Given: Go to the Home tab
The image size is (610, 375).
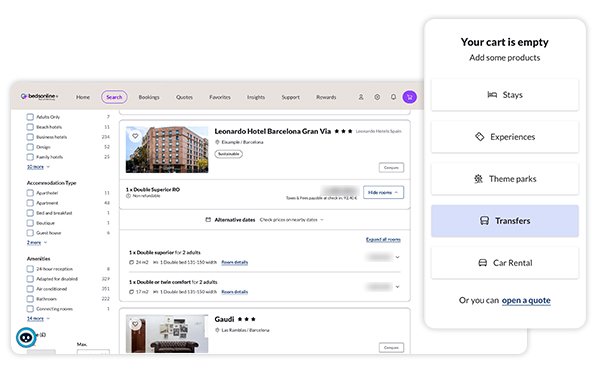Looking at the screenshot, I should 83,97.
